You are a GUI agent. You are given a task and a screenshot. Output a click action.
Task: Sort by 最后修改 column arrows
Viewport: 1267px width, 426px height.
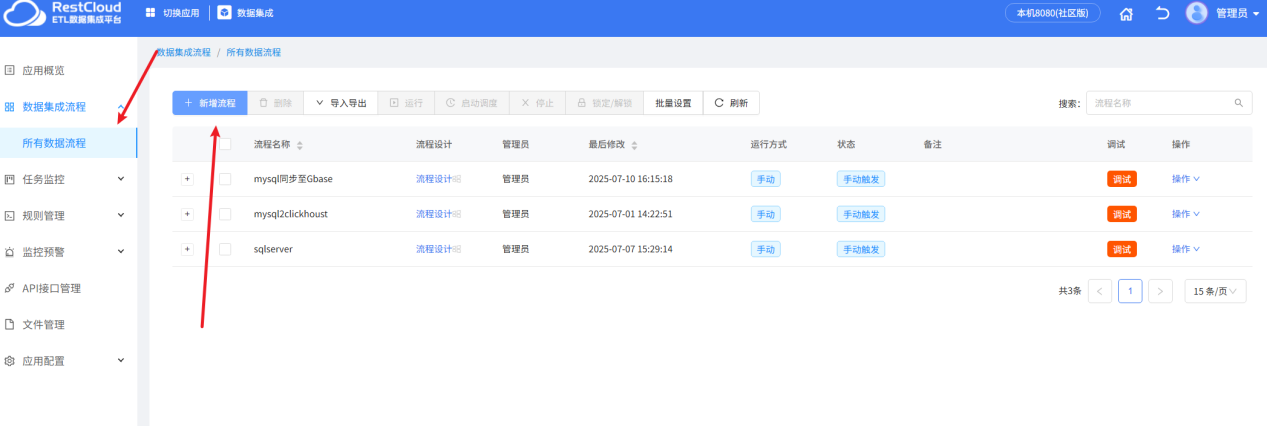634,145
